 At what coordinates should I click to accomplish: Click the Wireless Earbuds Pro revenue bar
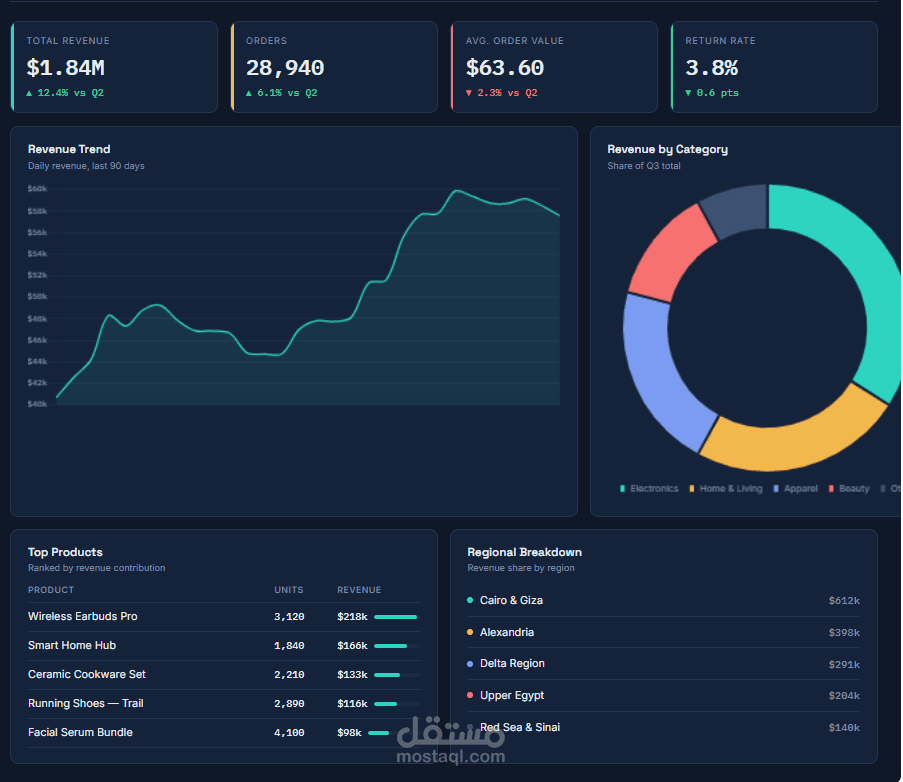[396, 617]
